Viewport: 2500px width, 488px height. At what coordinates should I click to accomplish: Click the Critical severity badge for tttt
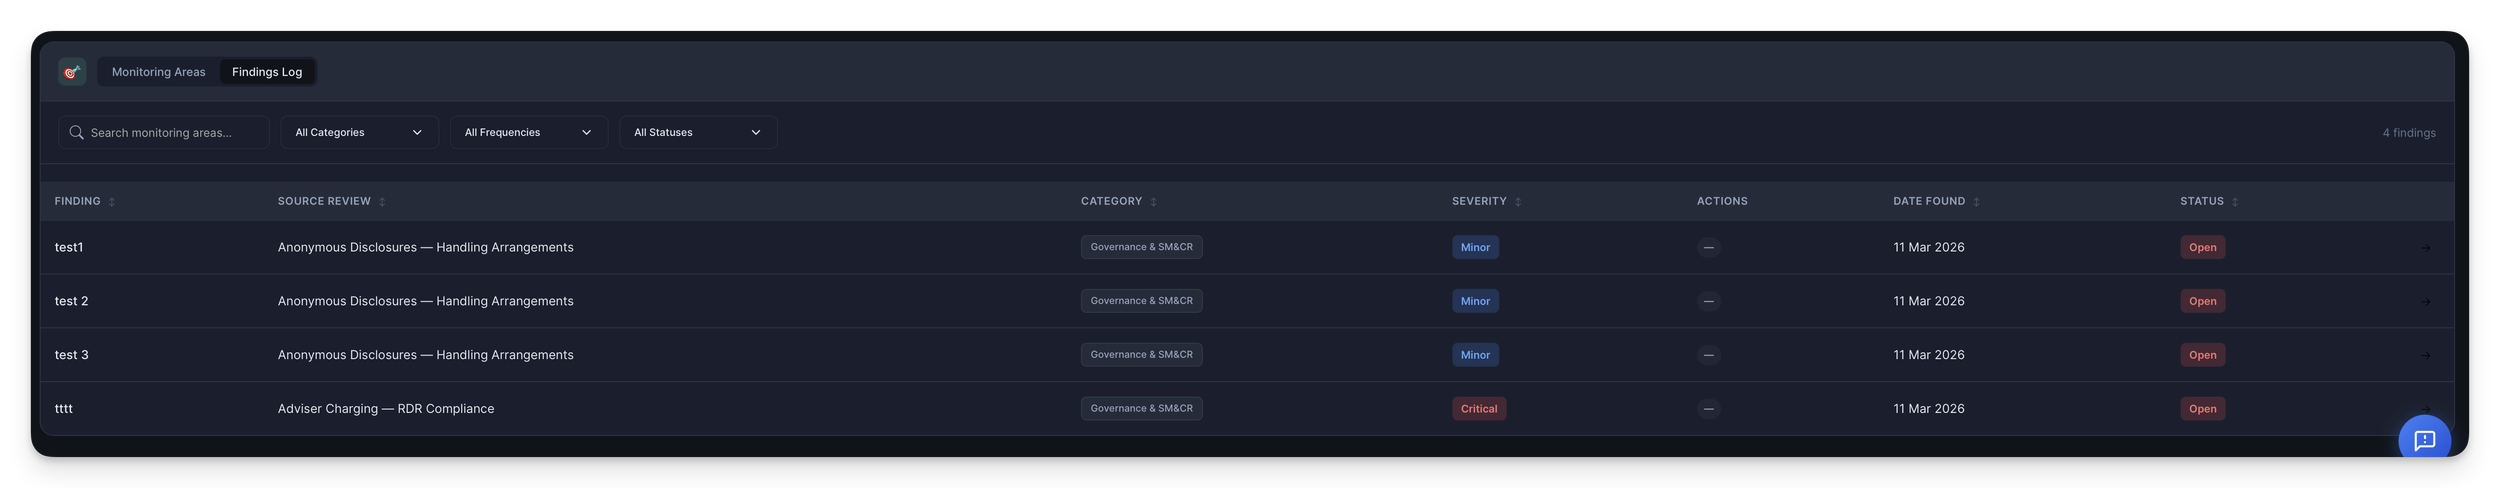[x=1479, y=409]
